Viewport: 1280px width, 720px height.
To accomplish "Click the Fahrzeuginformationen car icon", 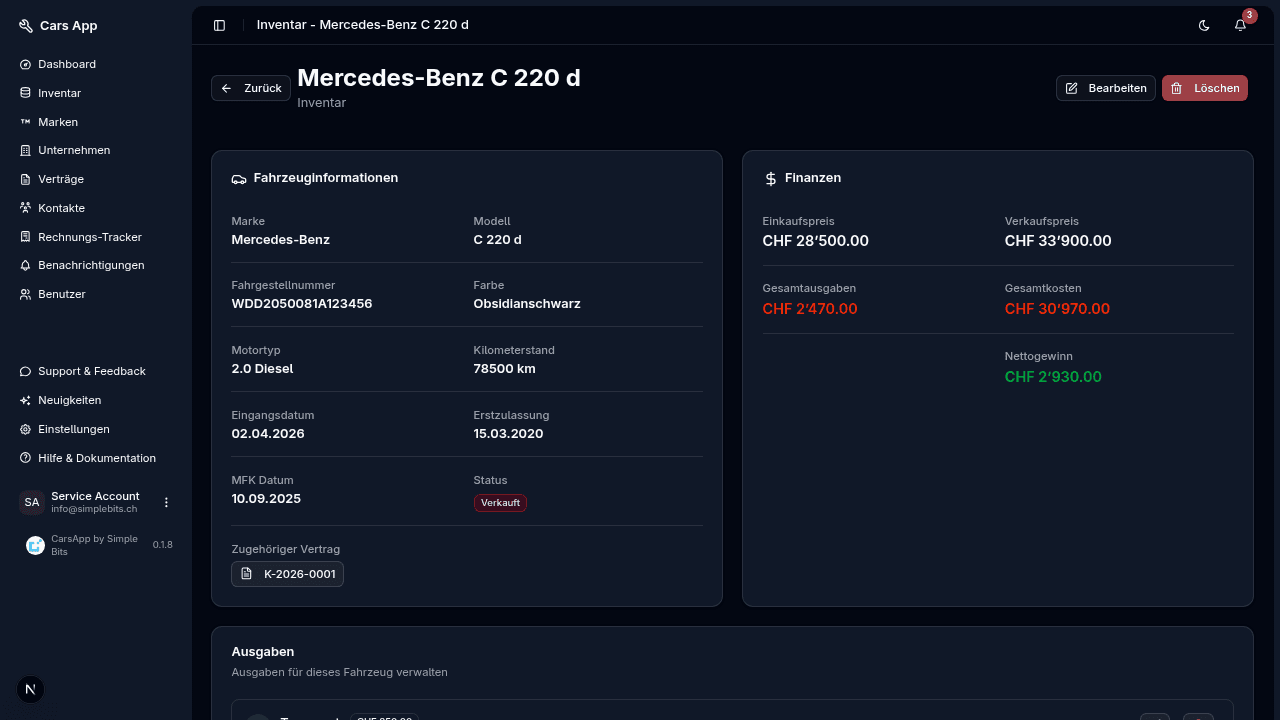I will pyautogui.click(x=239, y=178).
